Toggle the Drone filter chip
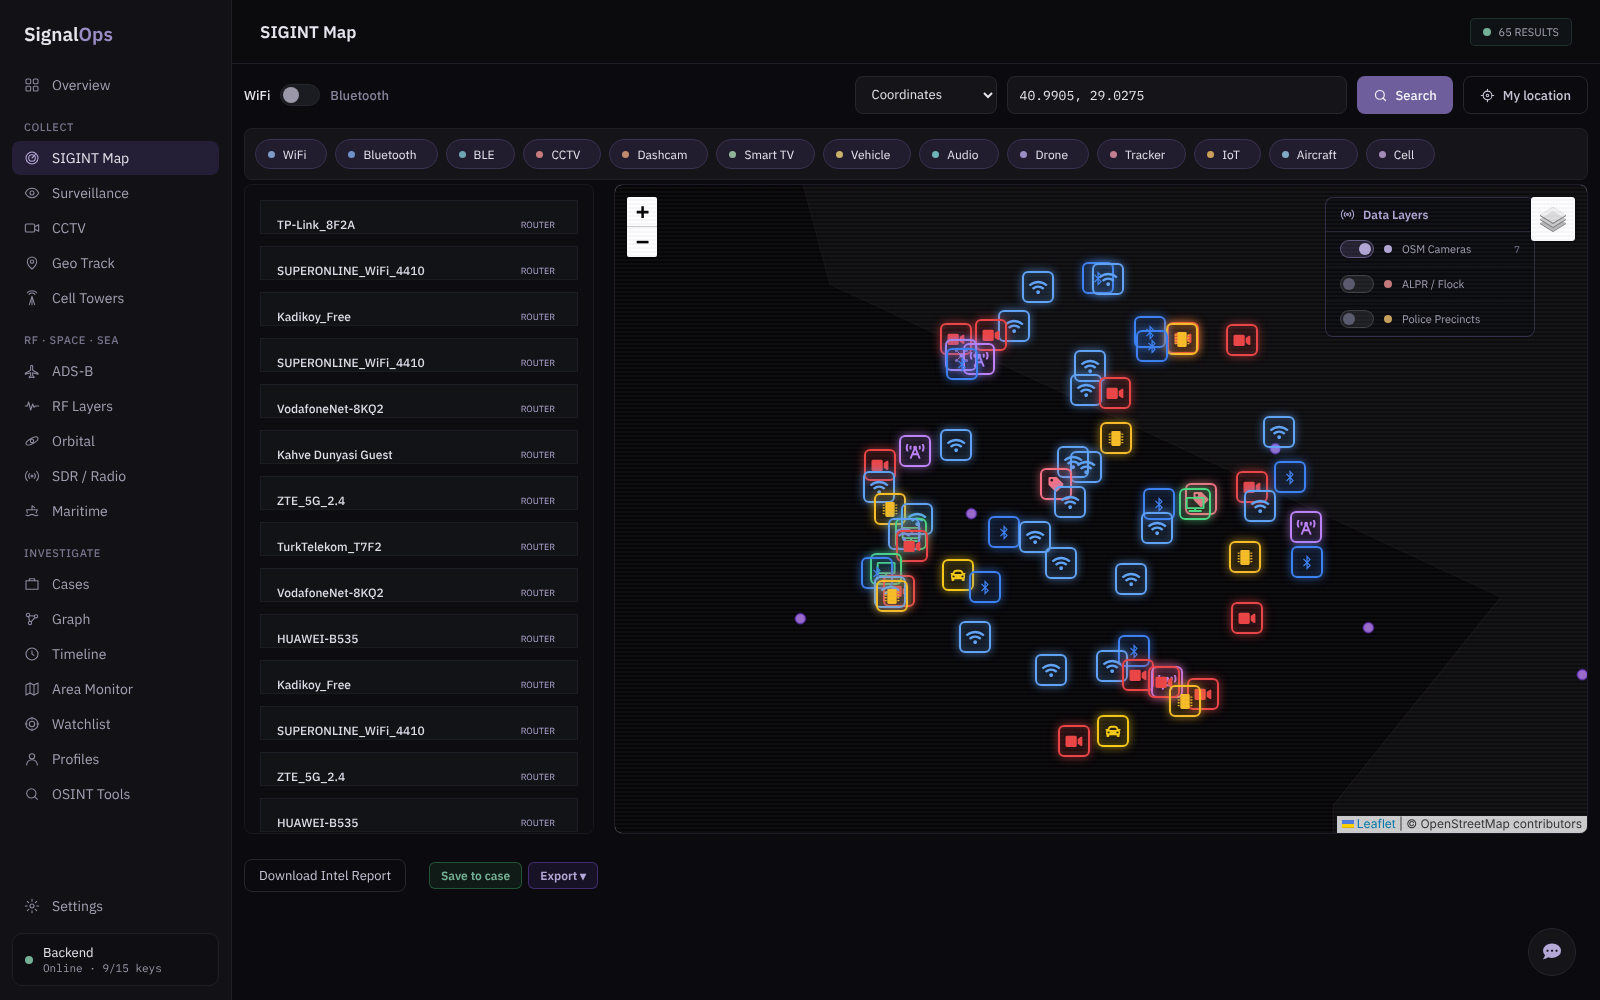This screenshot has height=1000, width=1600. 1047,154
